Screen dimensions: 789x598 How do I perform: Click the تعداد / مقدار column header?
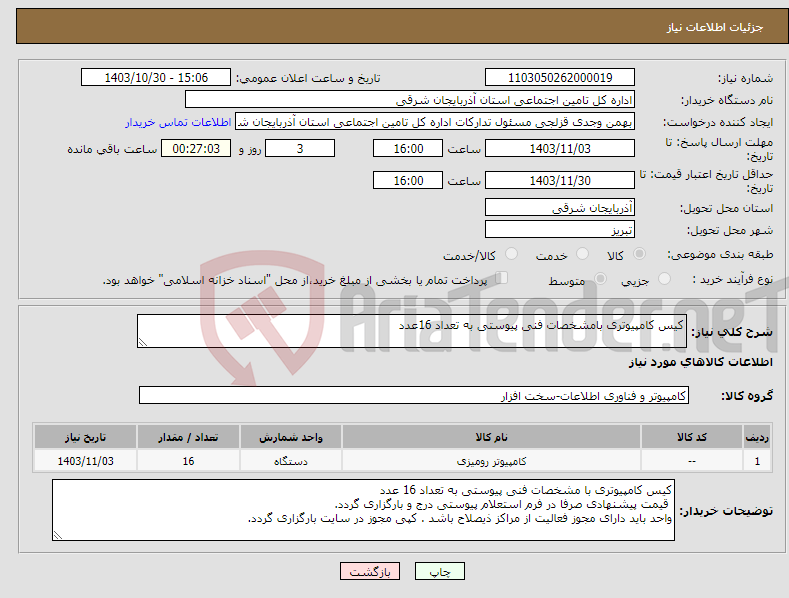188,437
